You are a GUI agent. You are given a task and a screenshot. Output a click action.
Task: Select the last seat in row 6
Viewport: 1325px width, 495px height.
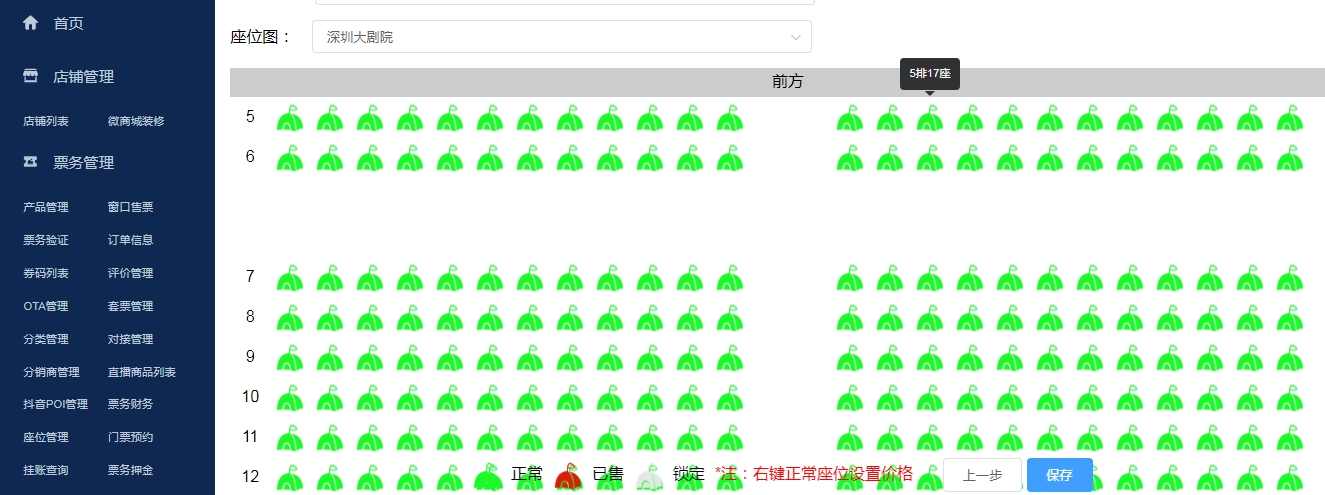pyautogui.click(x=1290, y=159)
